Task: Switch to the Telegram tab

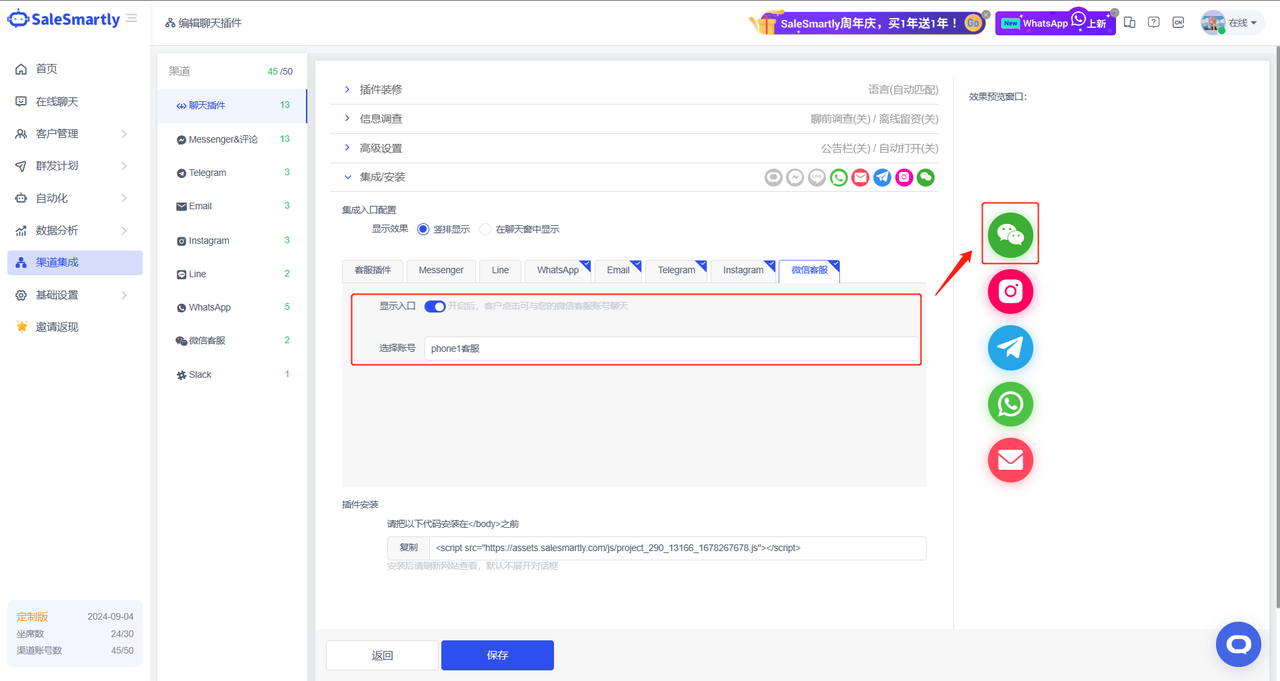Action: tap(676, 270)
